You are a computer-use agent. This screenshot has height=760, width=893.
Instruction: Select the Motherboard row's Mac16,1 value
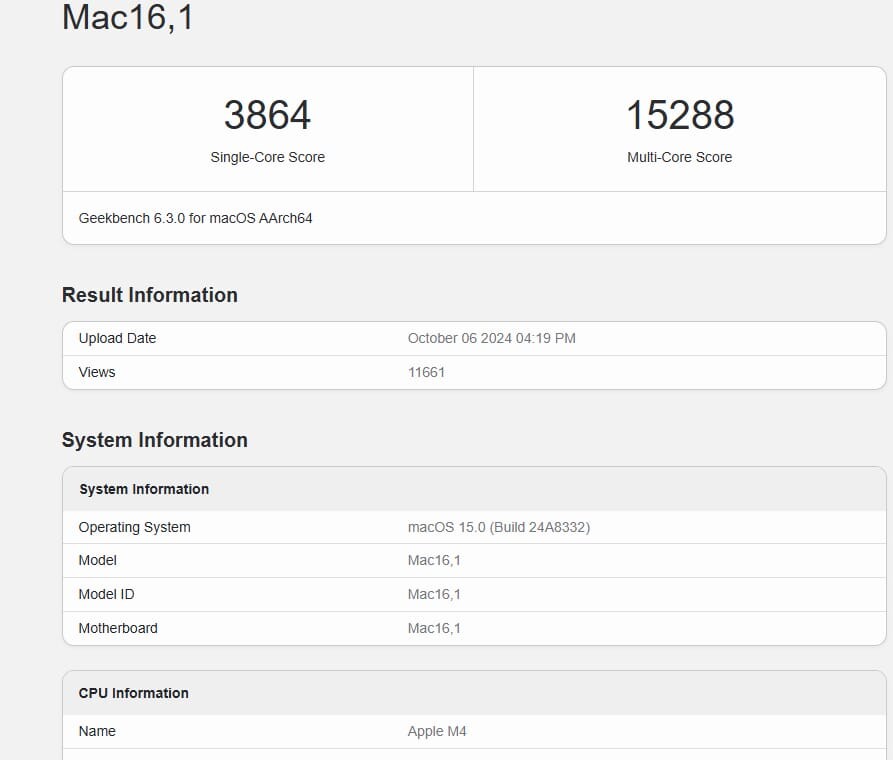pyautogui.click(x=434, y=628)
